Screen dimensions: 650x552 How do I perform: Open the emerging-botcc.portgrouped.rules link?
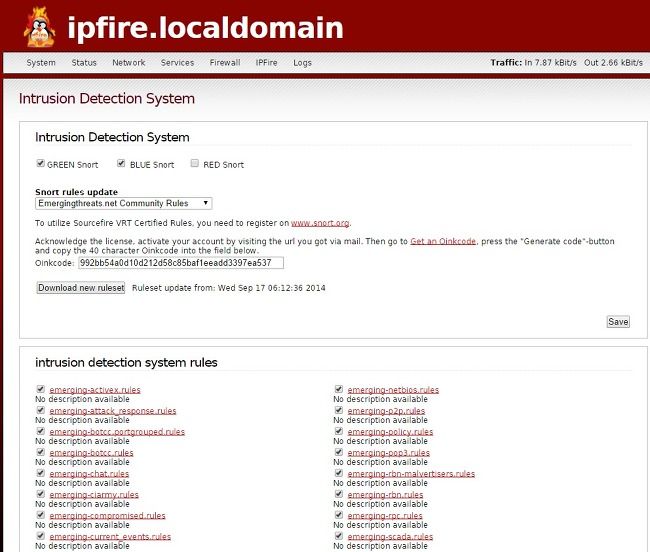click(x=117, y=432)
